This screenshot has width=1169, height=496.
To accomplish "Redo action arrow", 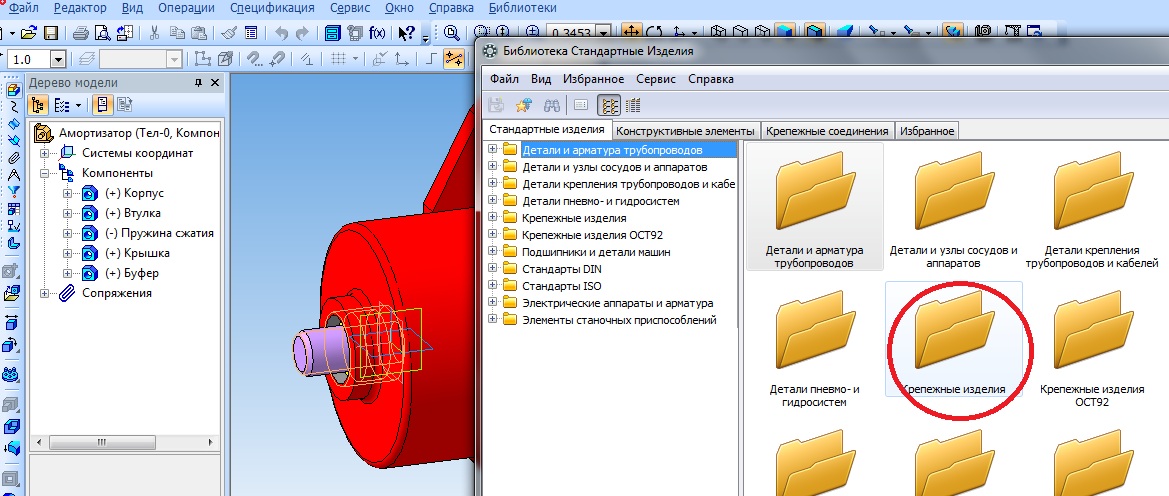I will tap(302, 33).
